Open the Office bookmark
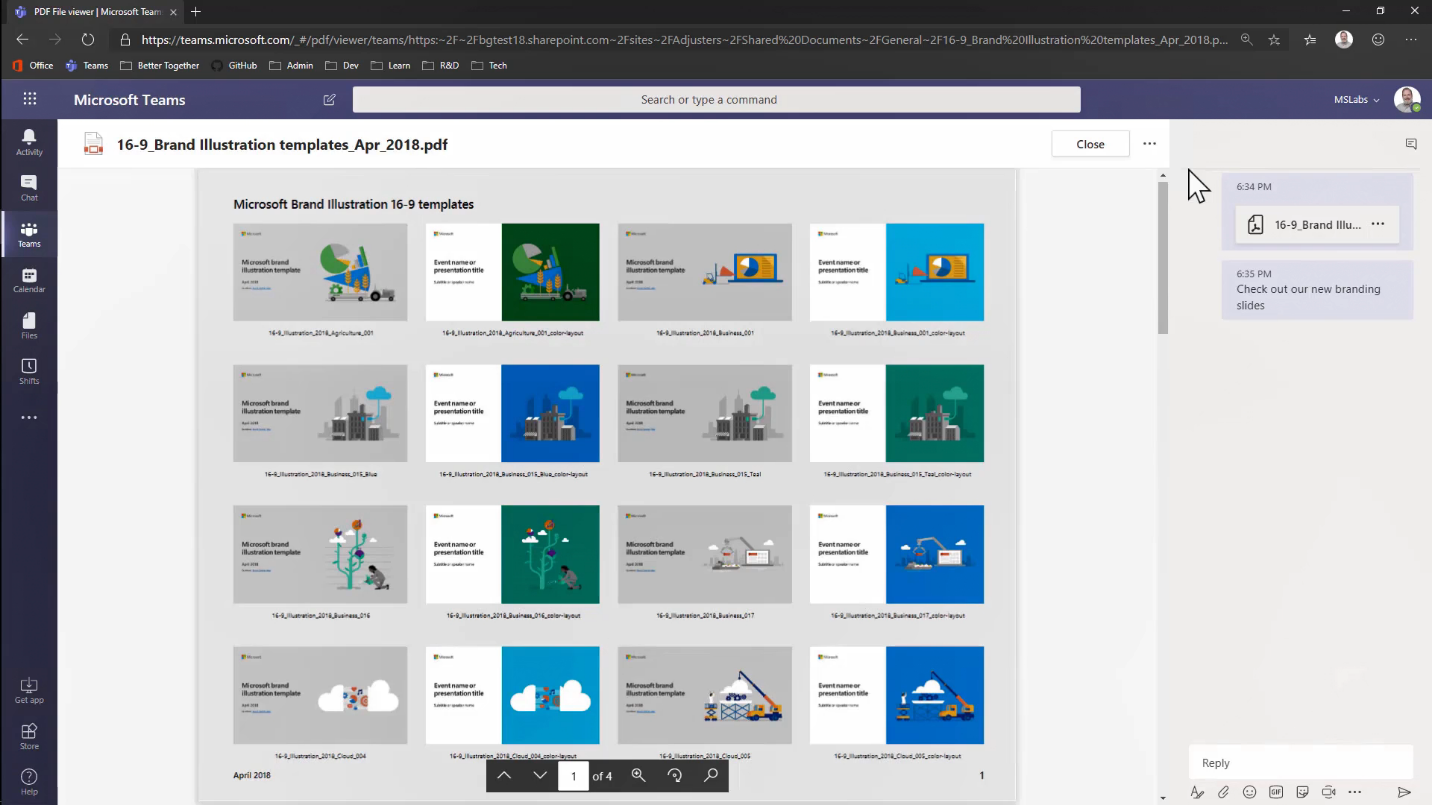Screen dimensions: 1432x805 coord(33,65)
